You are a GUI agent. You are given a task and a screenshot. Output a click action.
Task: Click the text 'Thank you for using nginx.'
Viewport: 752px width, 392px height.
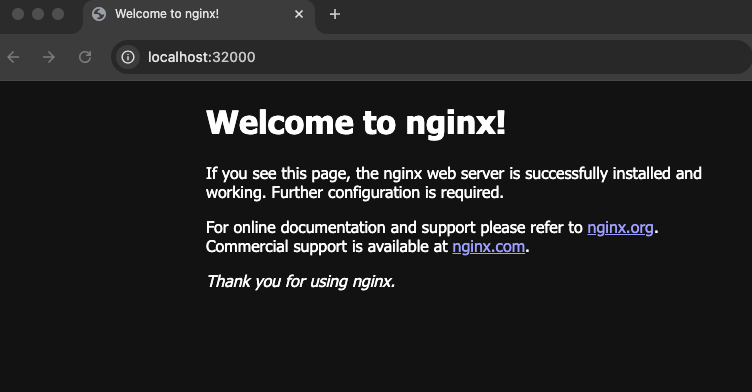click(x=301, y=281)
